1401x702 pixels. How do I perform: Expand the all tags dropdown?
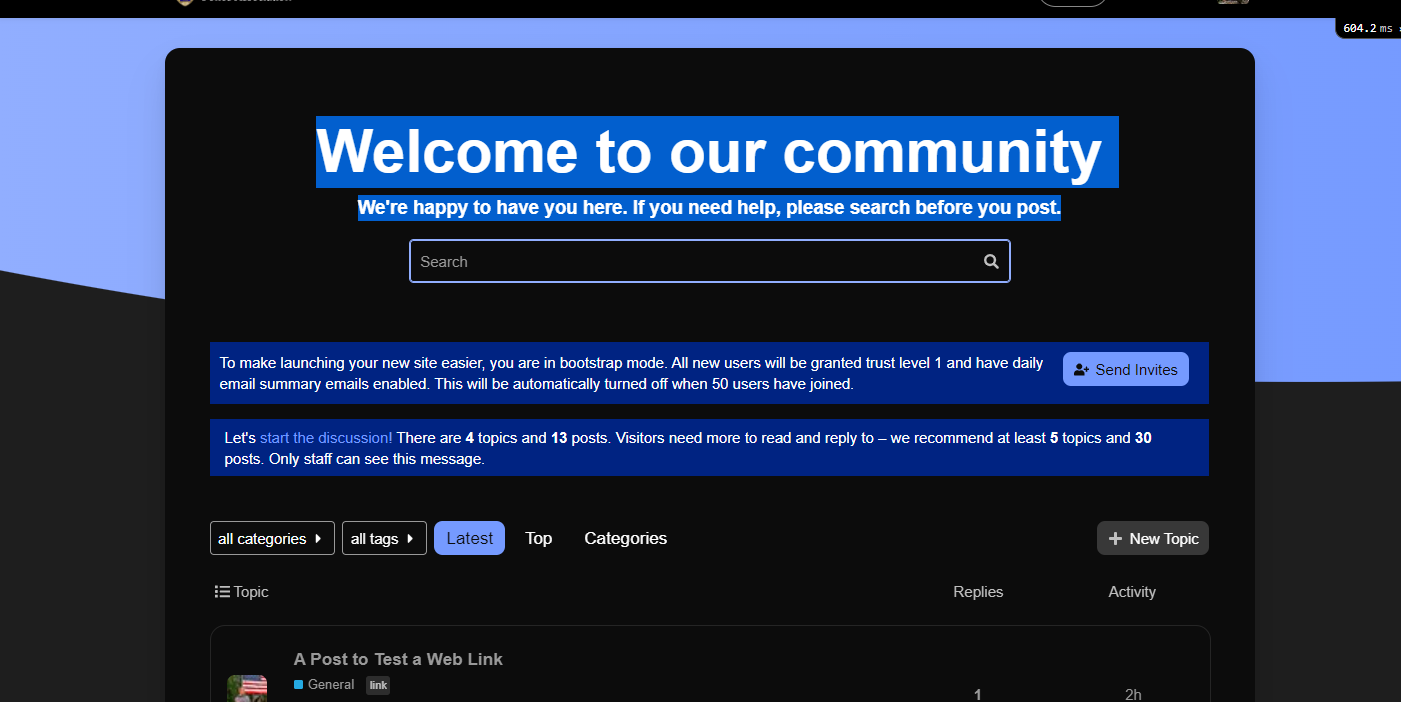(383, 538)
